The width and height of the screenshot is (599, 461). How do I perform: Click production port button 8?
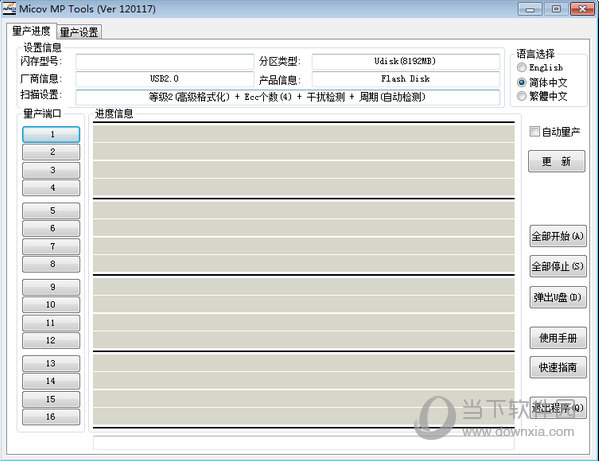51,264
